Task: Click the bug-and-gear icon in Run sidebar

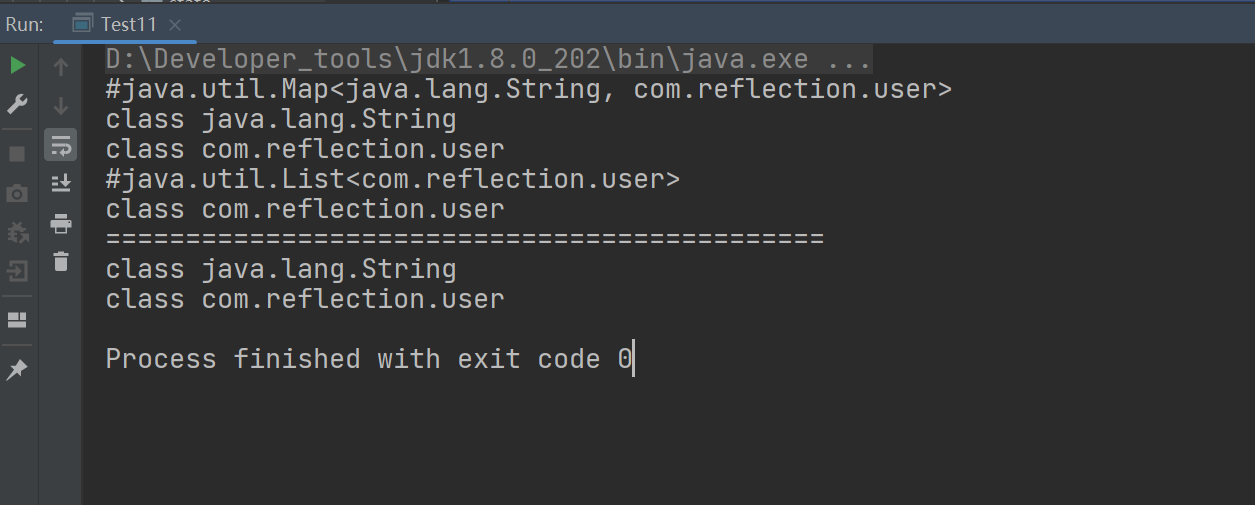Action: pos(18,232)
